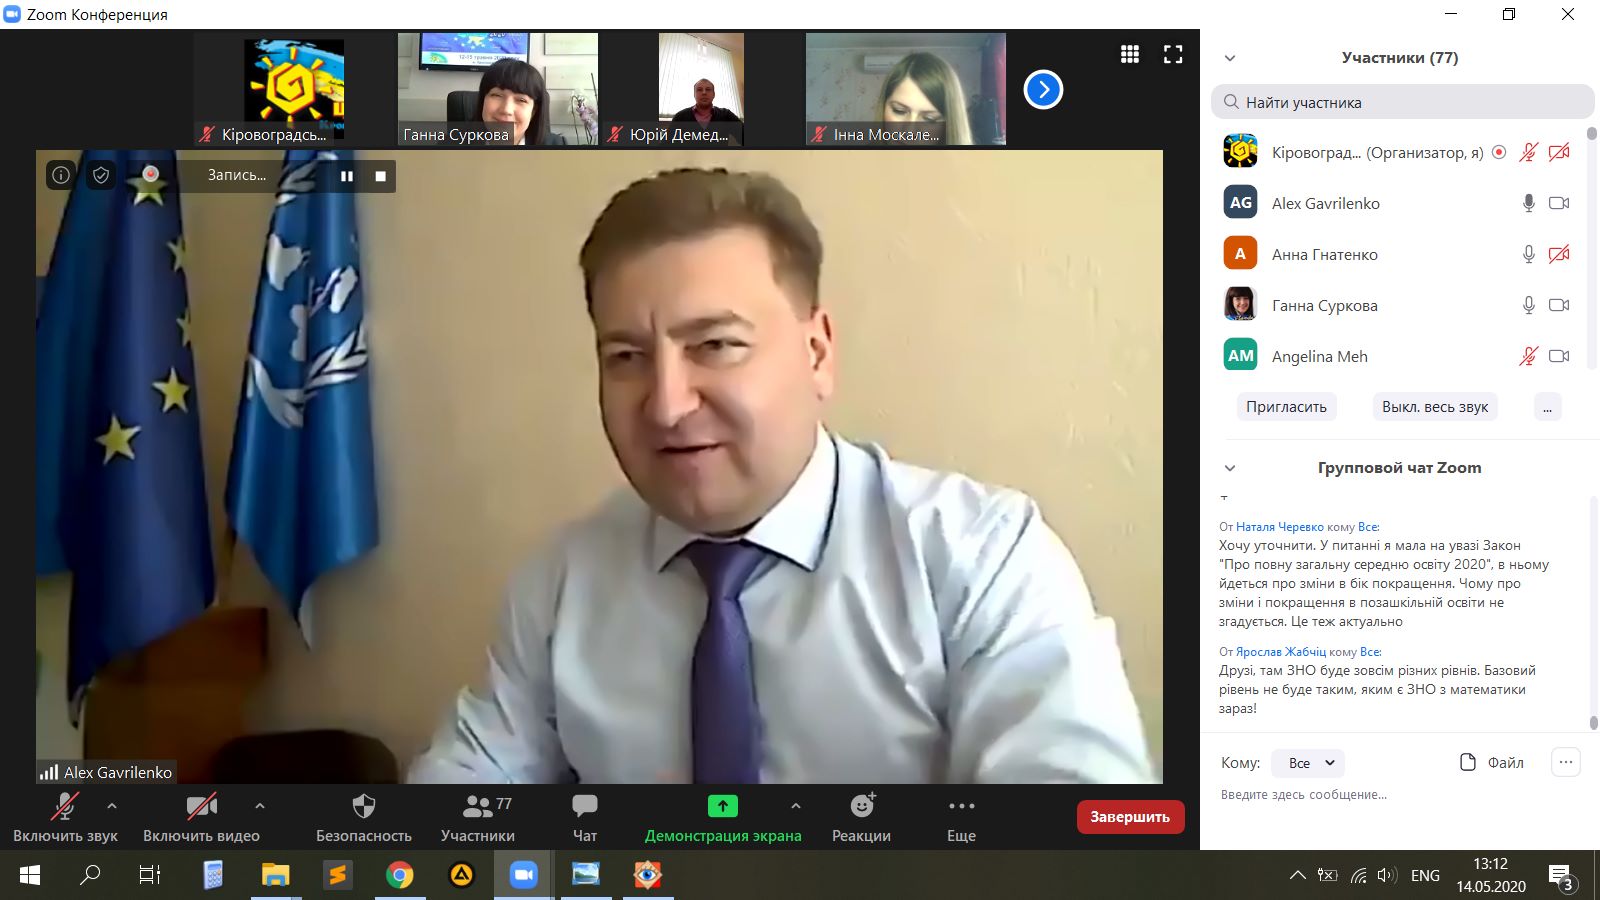Enter full screen mode icon
The width and height of the screenshot is (1600, 900).
tap(1173, 55)
